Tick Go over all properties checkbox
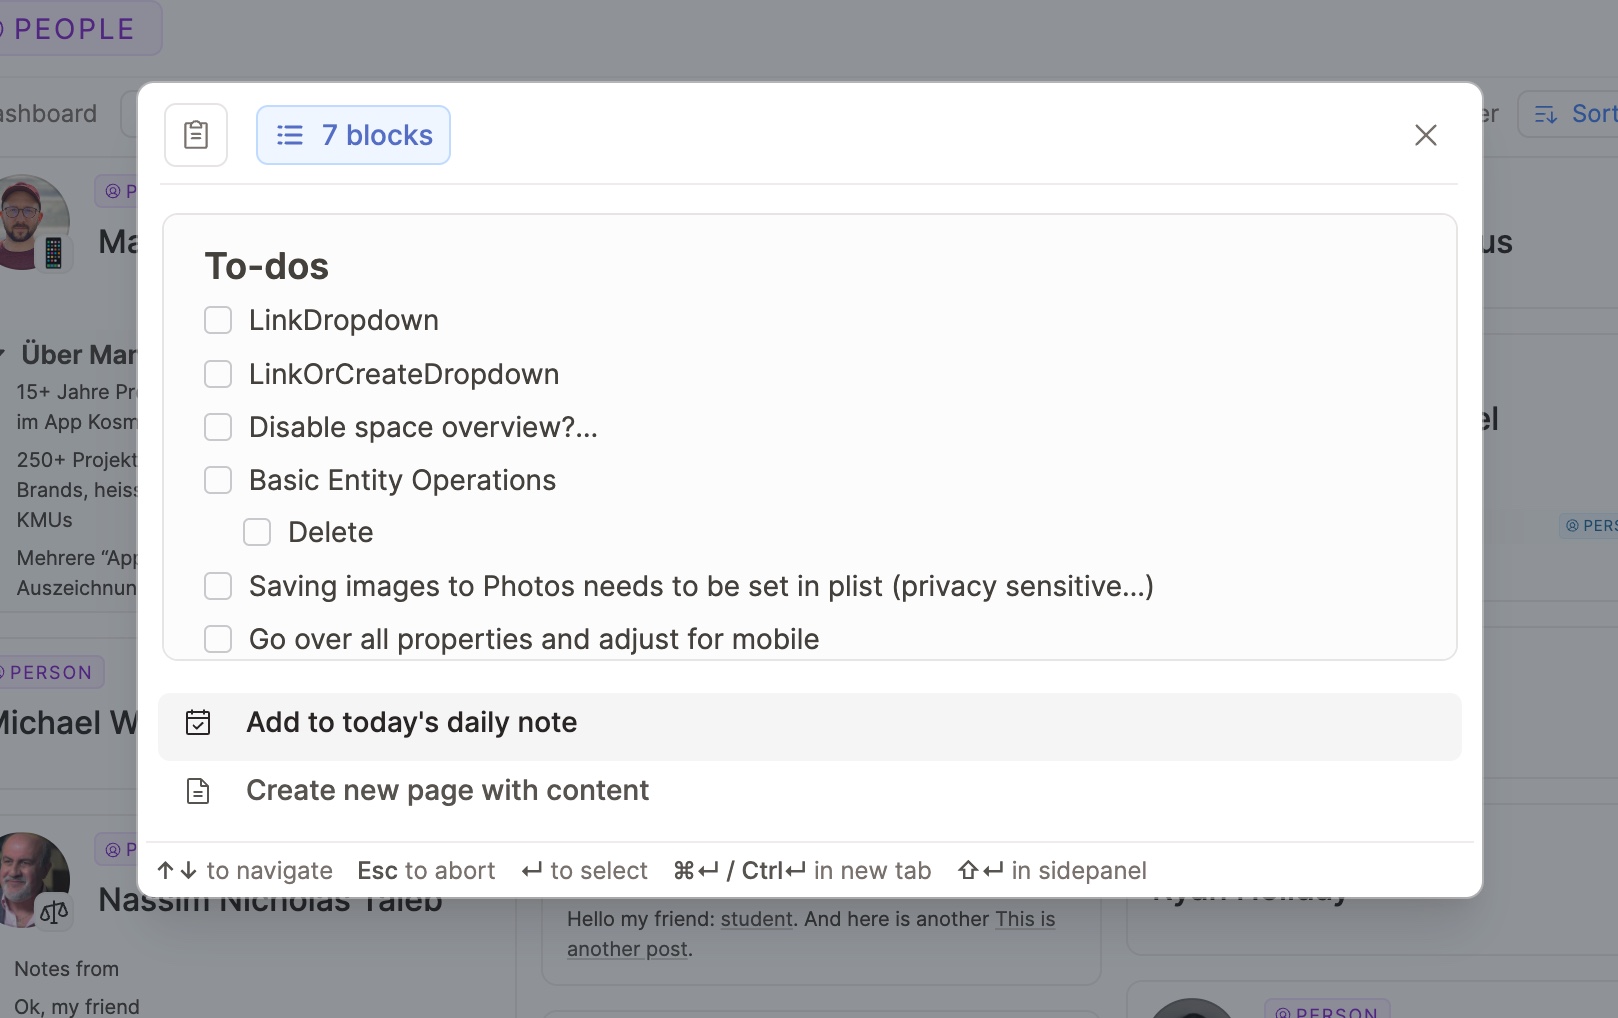The image size is (1618, 1018). tap(218, 639)
